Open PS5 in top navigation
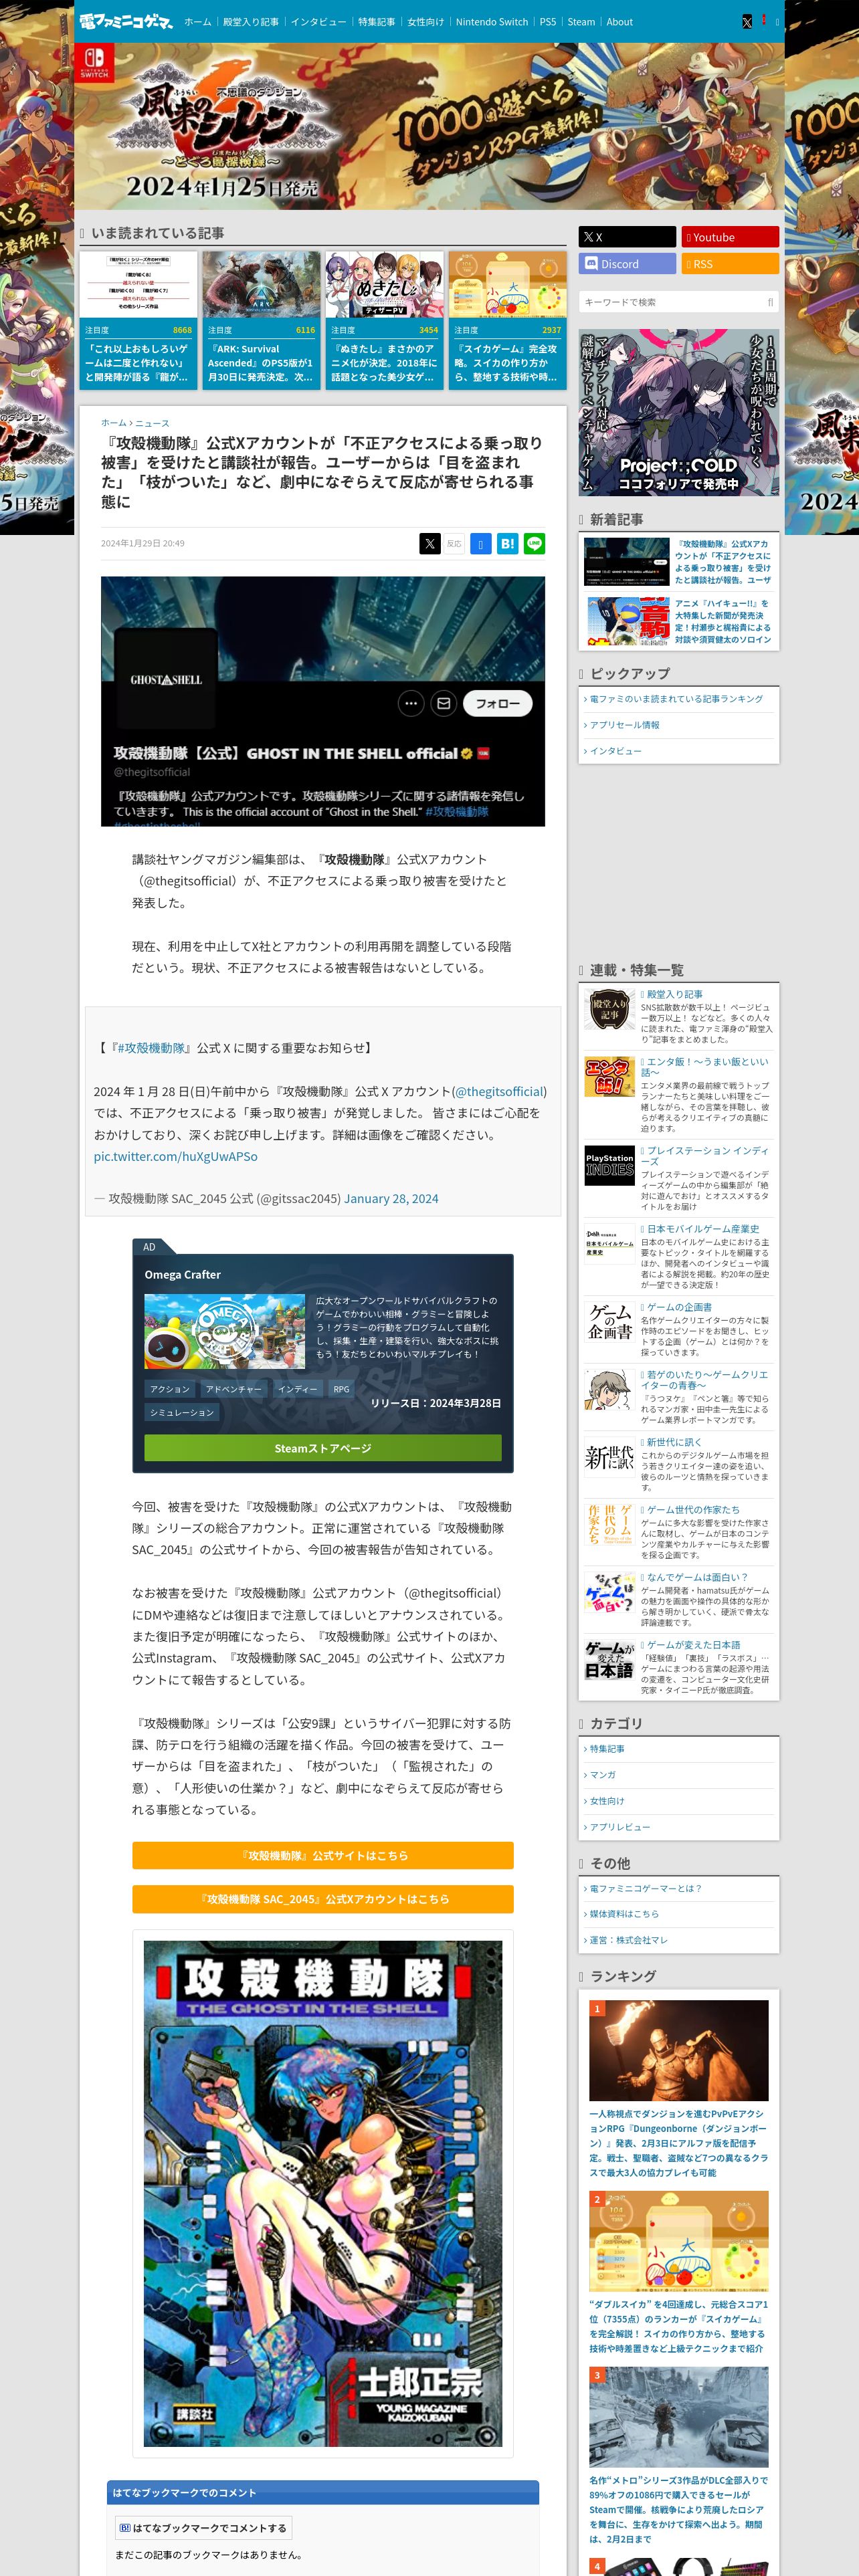 click(548, 22)
